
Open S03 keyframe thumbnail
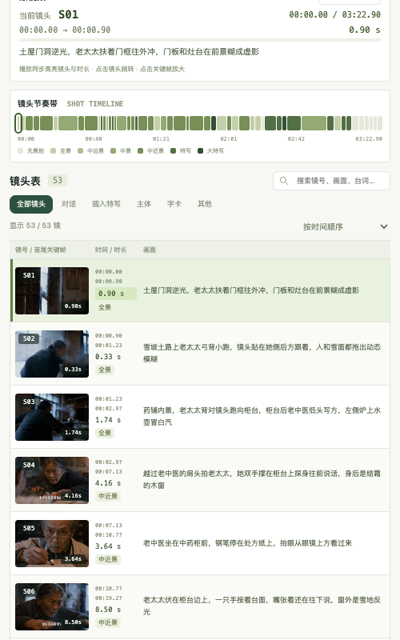click(52, 417)
